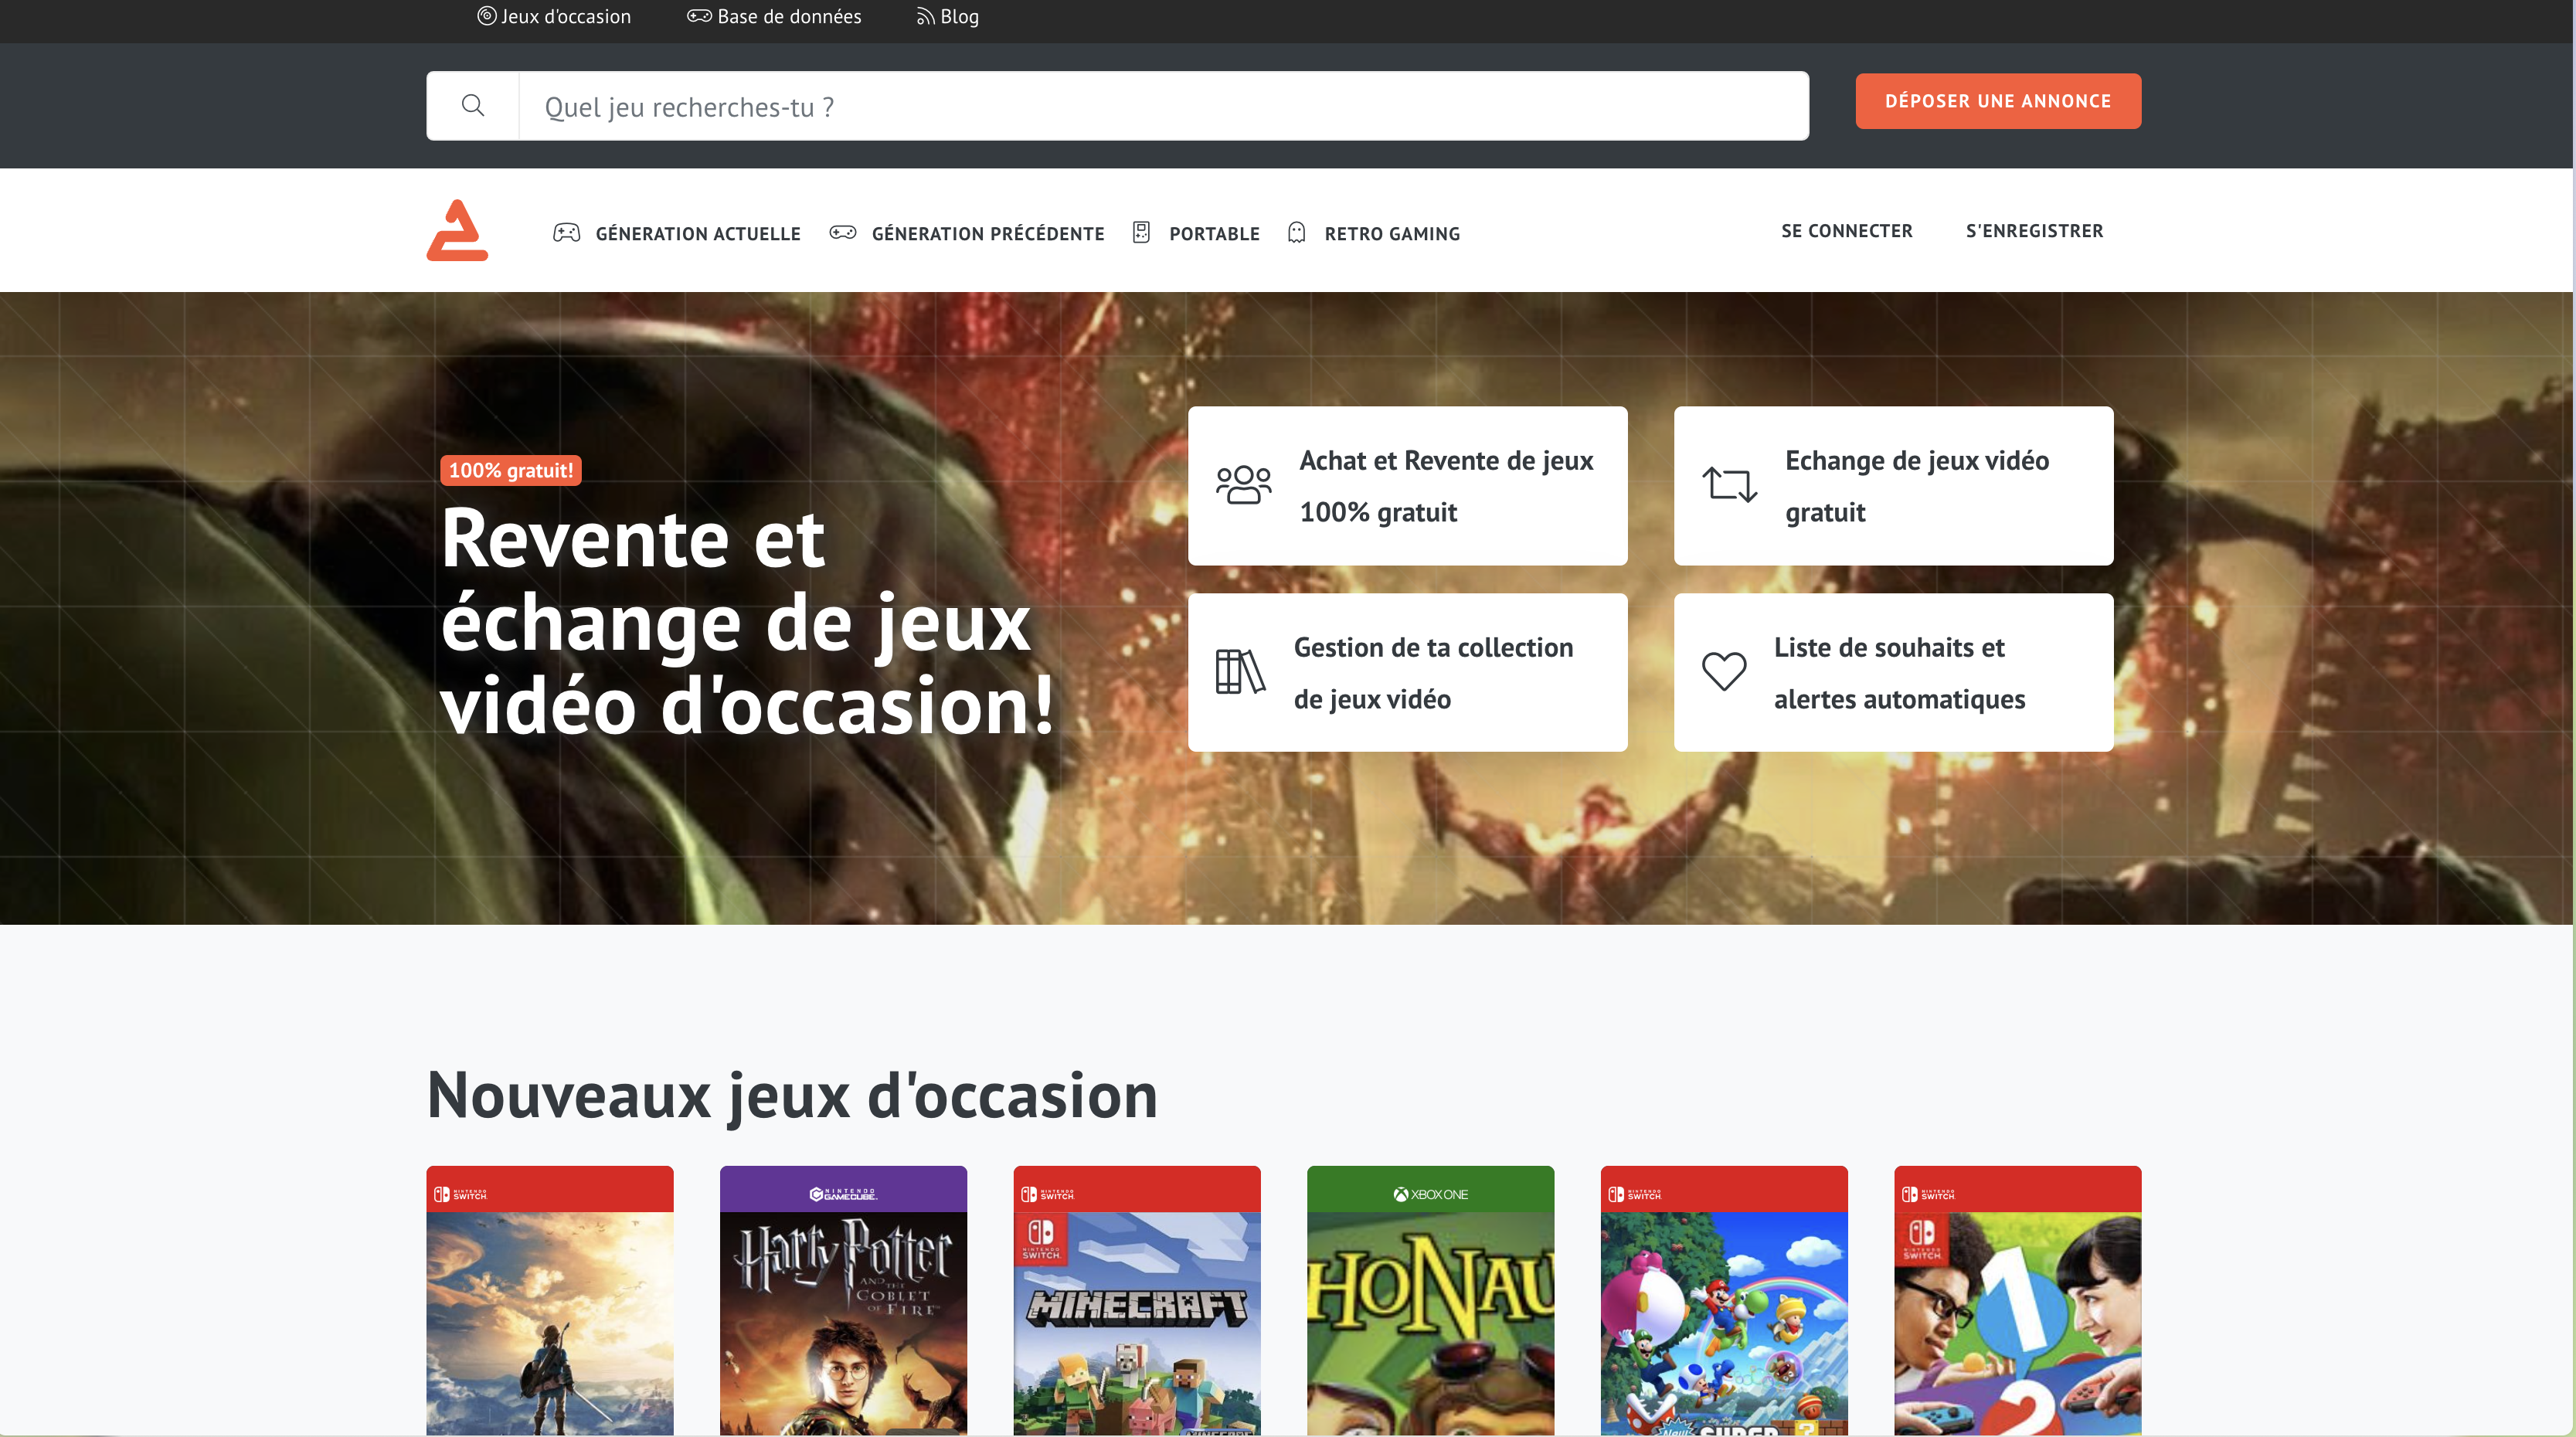Click the people icon in Achat et Revente card
Image resolution: width=2576 pixels, height=1437 pixels.
(x=1243, y=485)
